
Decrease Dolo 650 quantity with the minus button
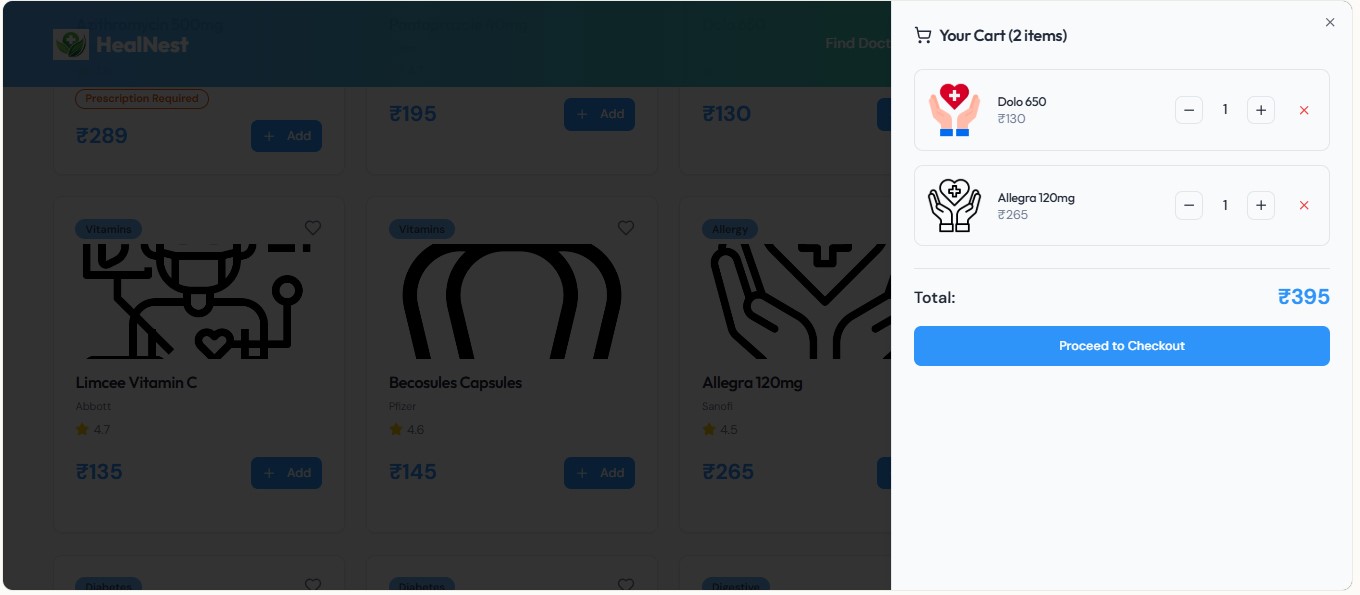click(x=1189, y=110)
